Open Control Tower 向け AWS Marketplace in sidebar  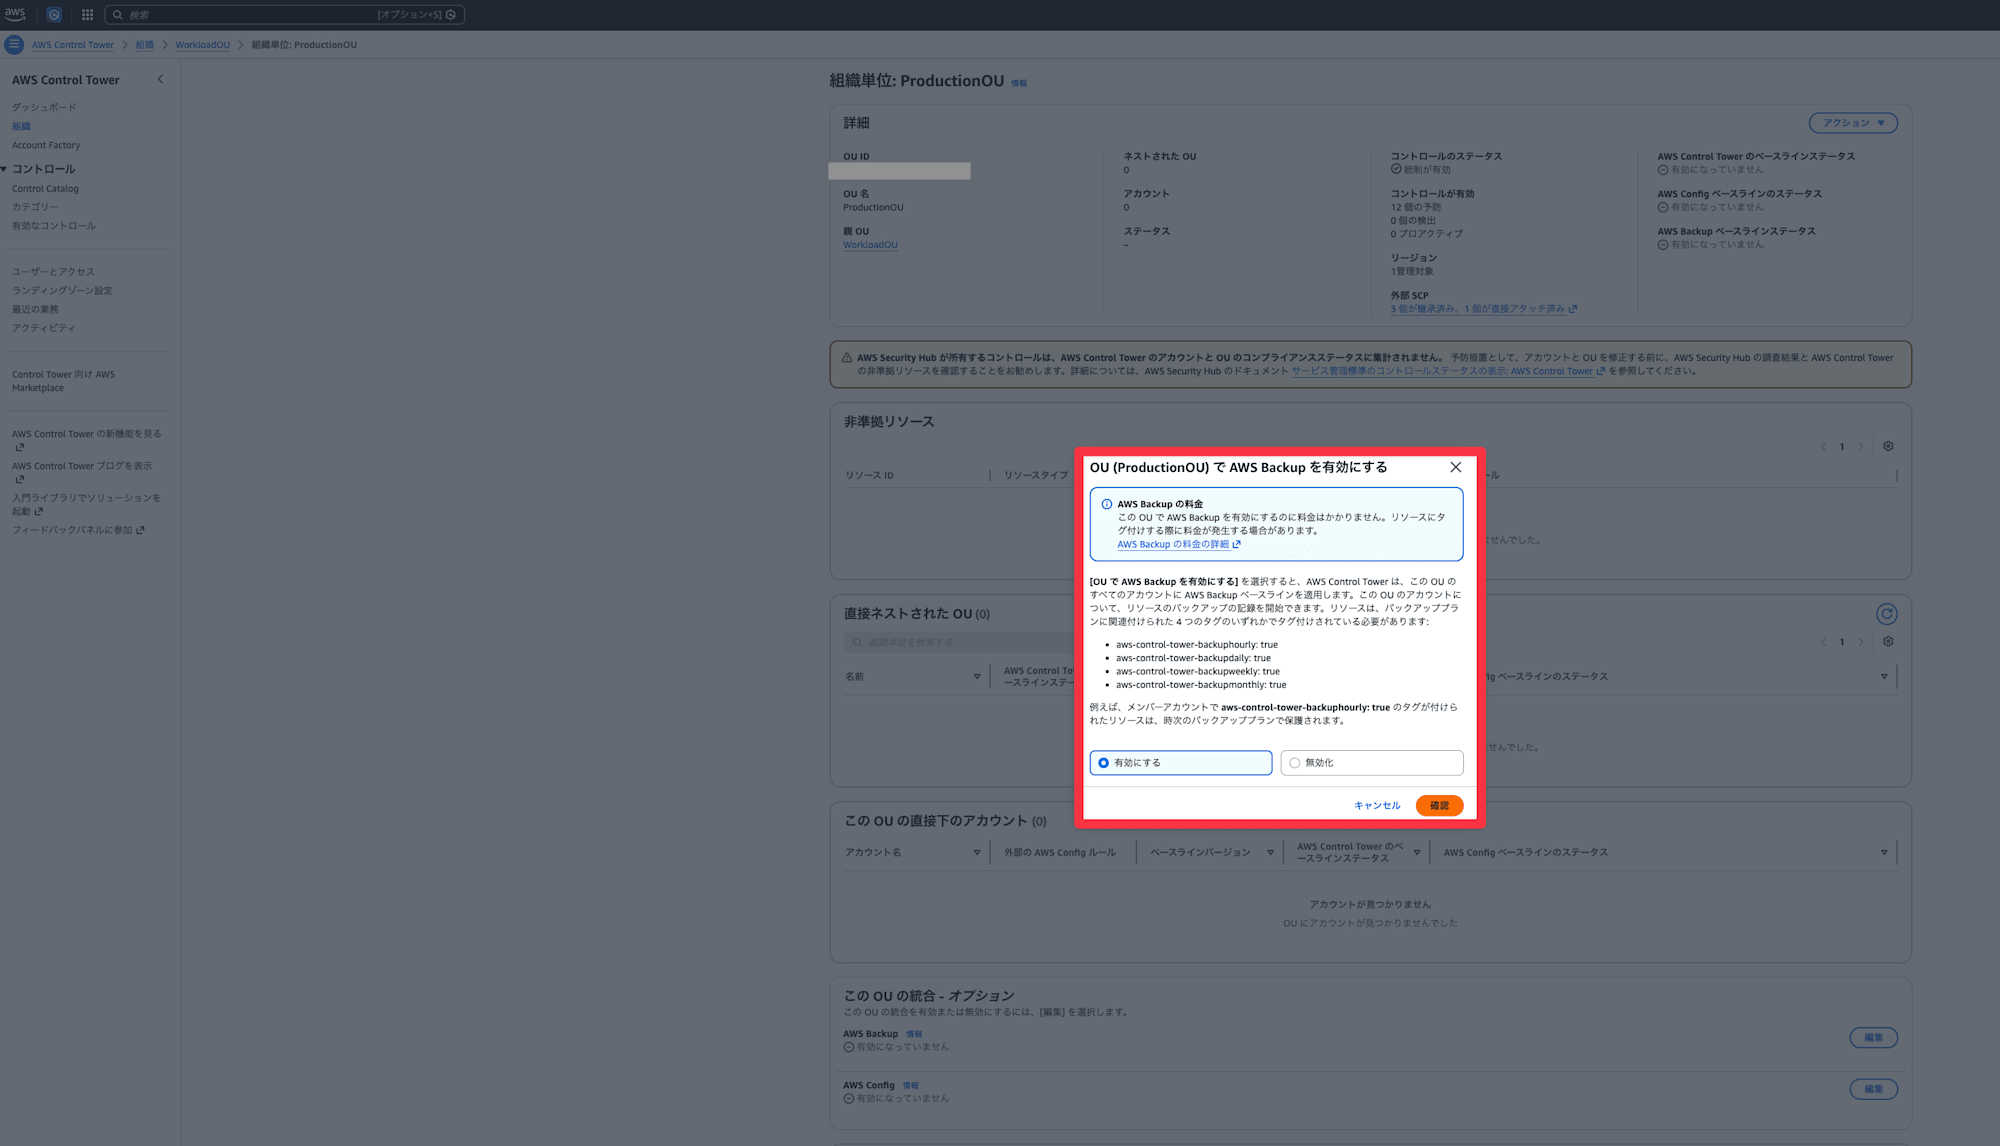tap(63, 381)
